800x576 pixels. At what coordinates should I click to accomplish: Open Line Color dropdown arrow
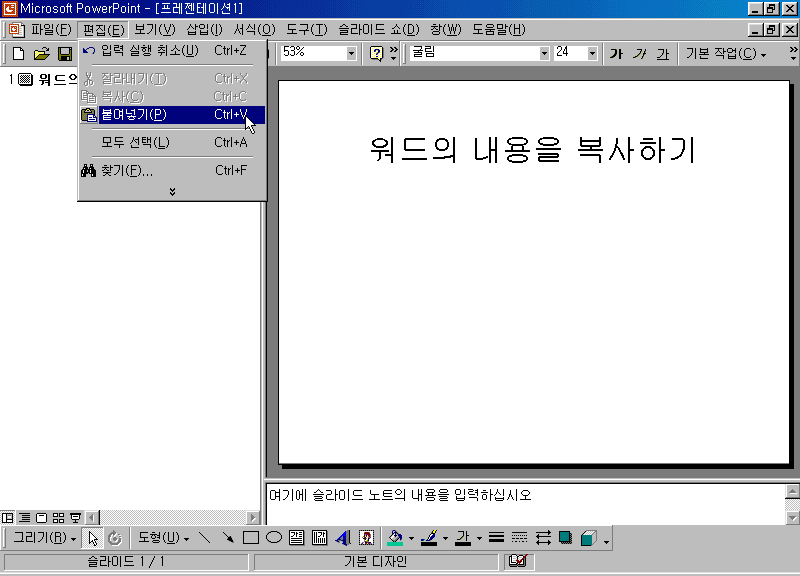[x=445, y=538]
